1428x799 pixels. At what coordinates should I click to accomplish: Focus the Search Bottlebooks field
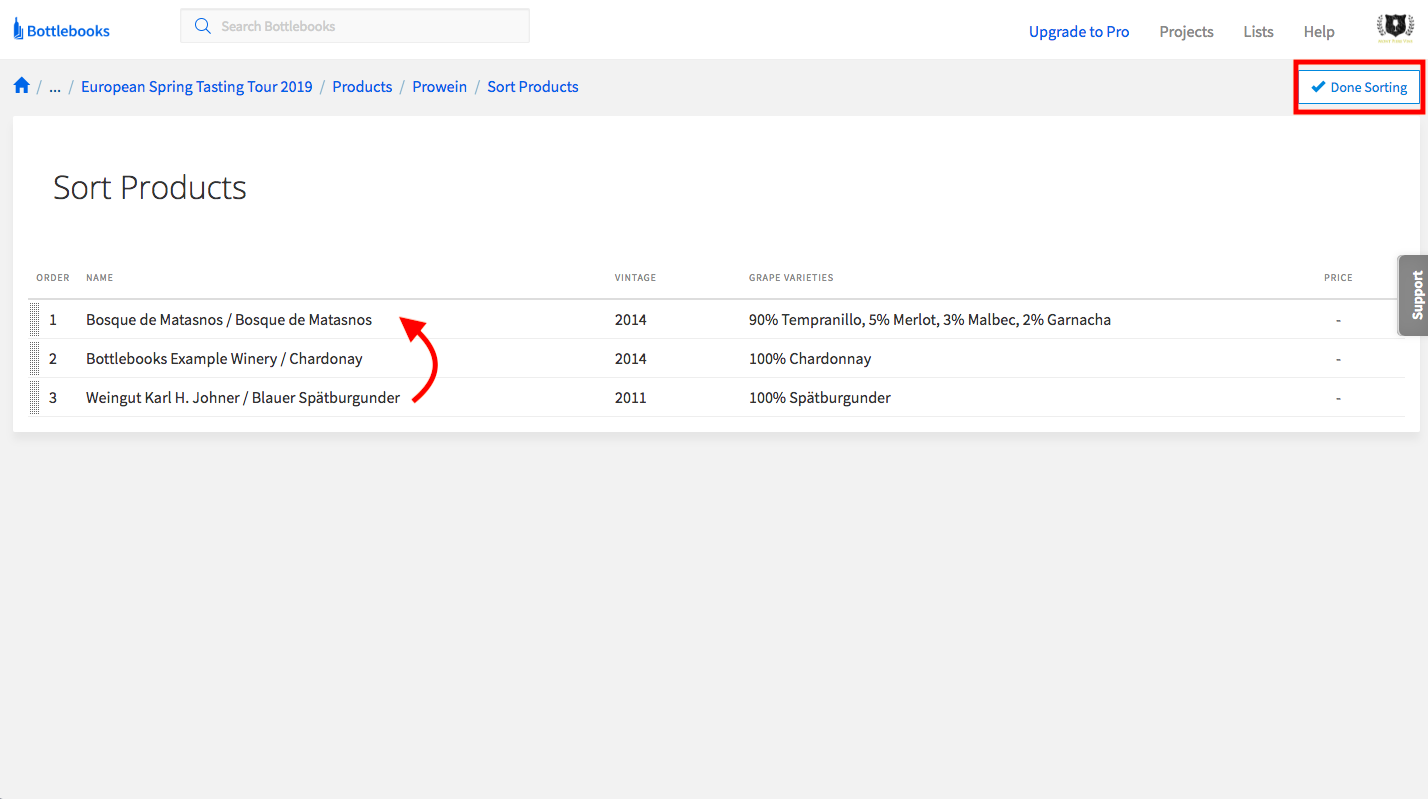coord(355,26)
